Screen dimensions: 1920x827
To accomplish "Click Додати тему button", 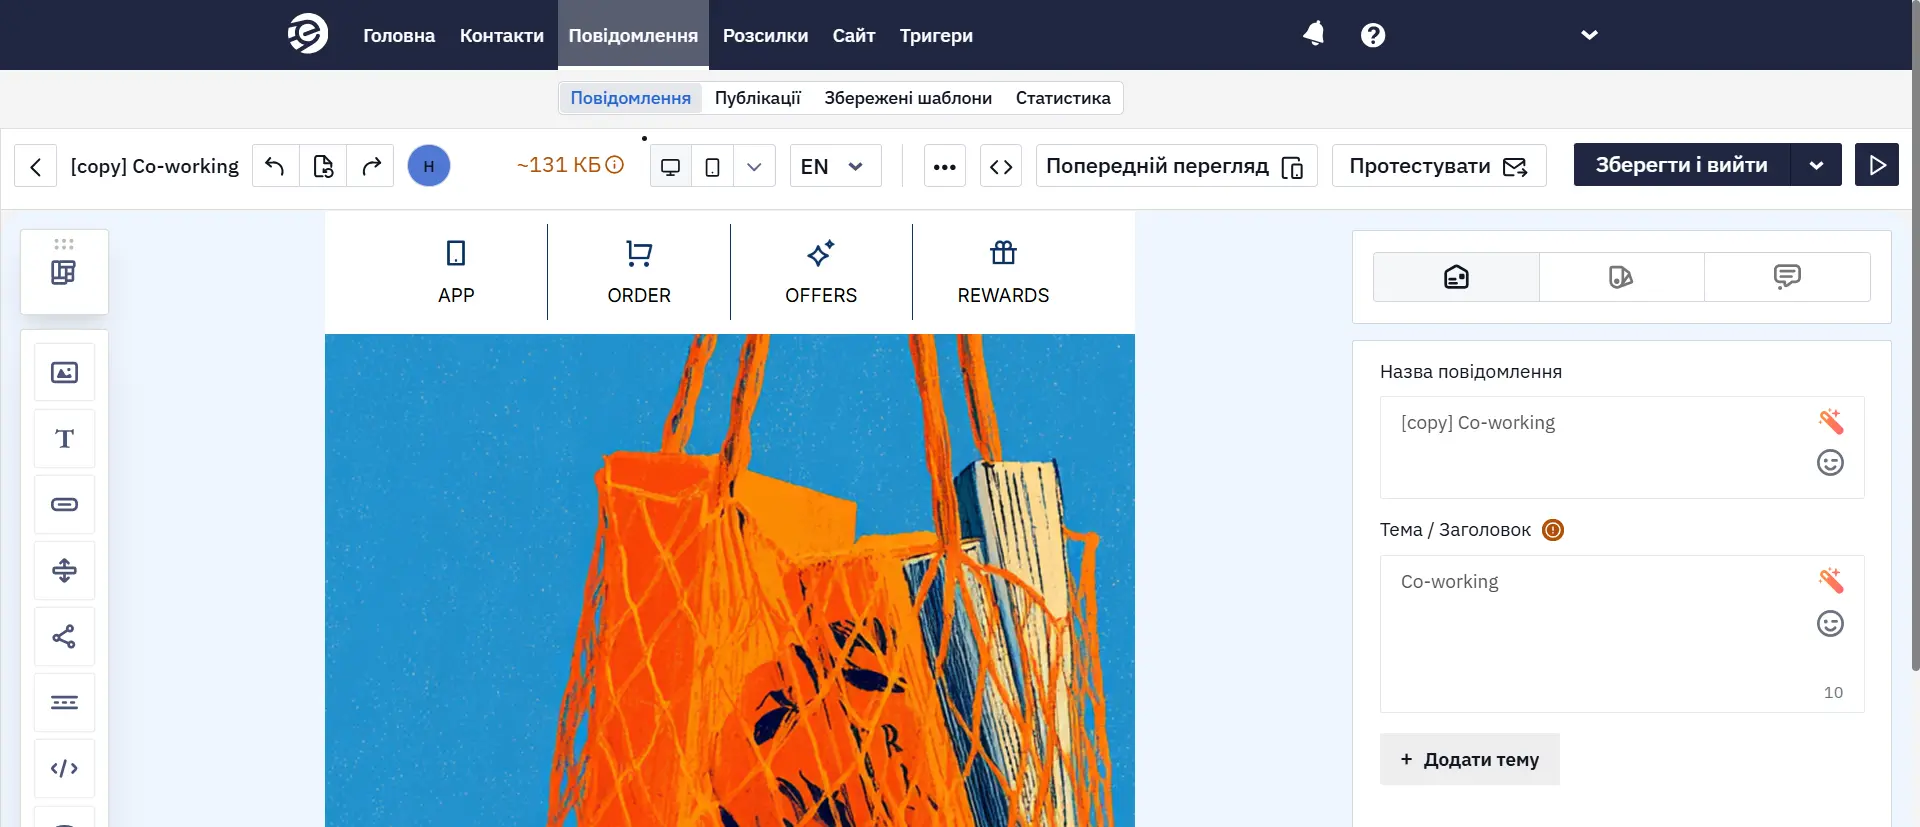I will click(x=1470, y=760).
